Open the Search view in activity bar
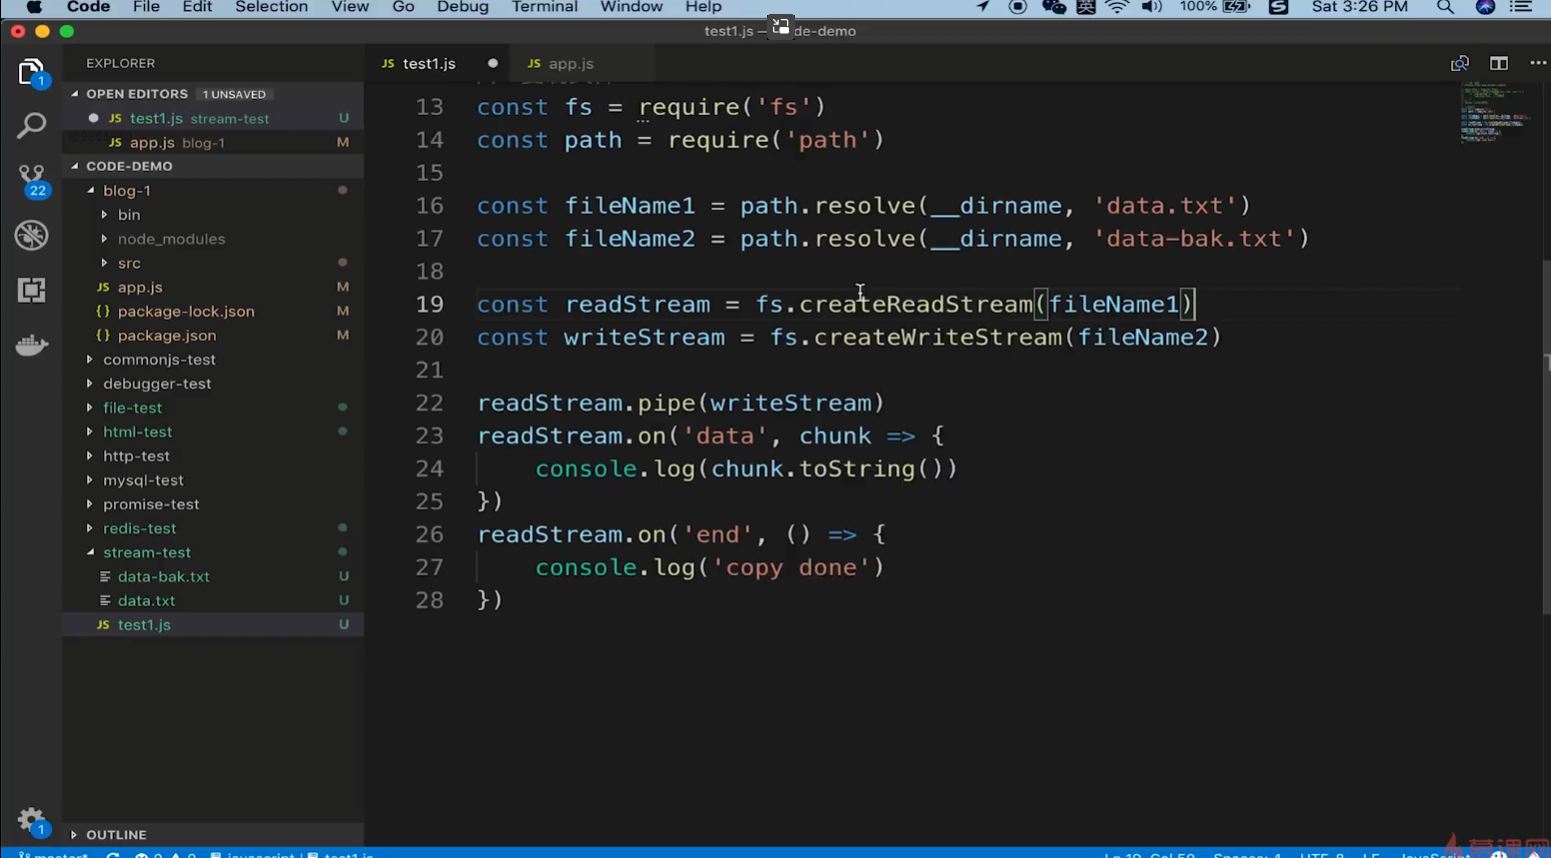 [x=31, y=126]
